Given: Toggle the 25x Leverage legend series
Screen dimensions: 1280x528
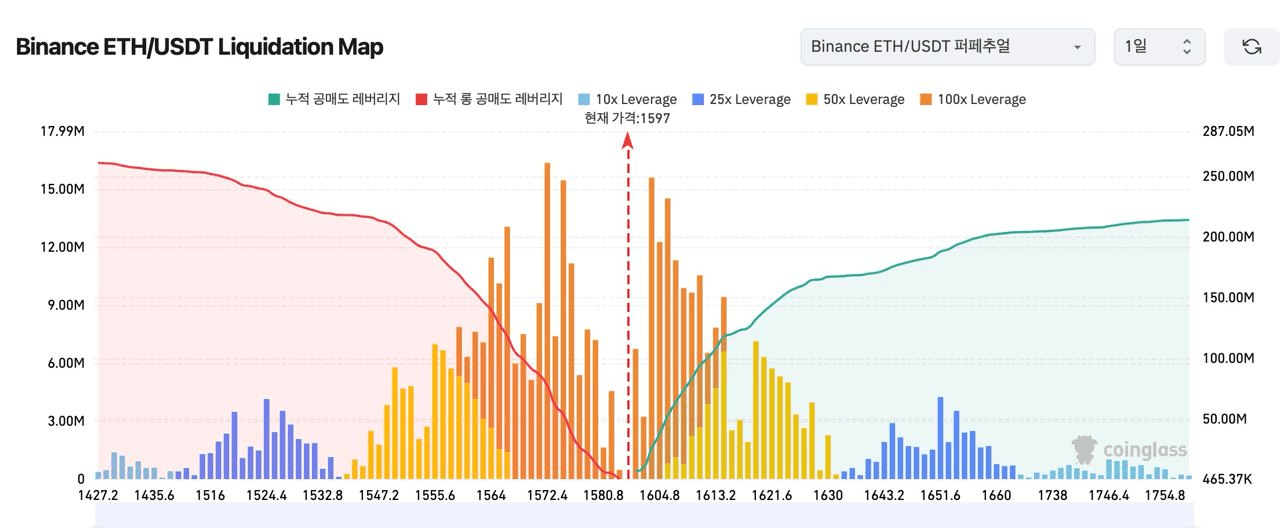Looking at the screenshot, I should [x=741, y=99].
